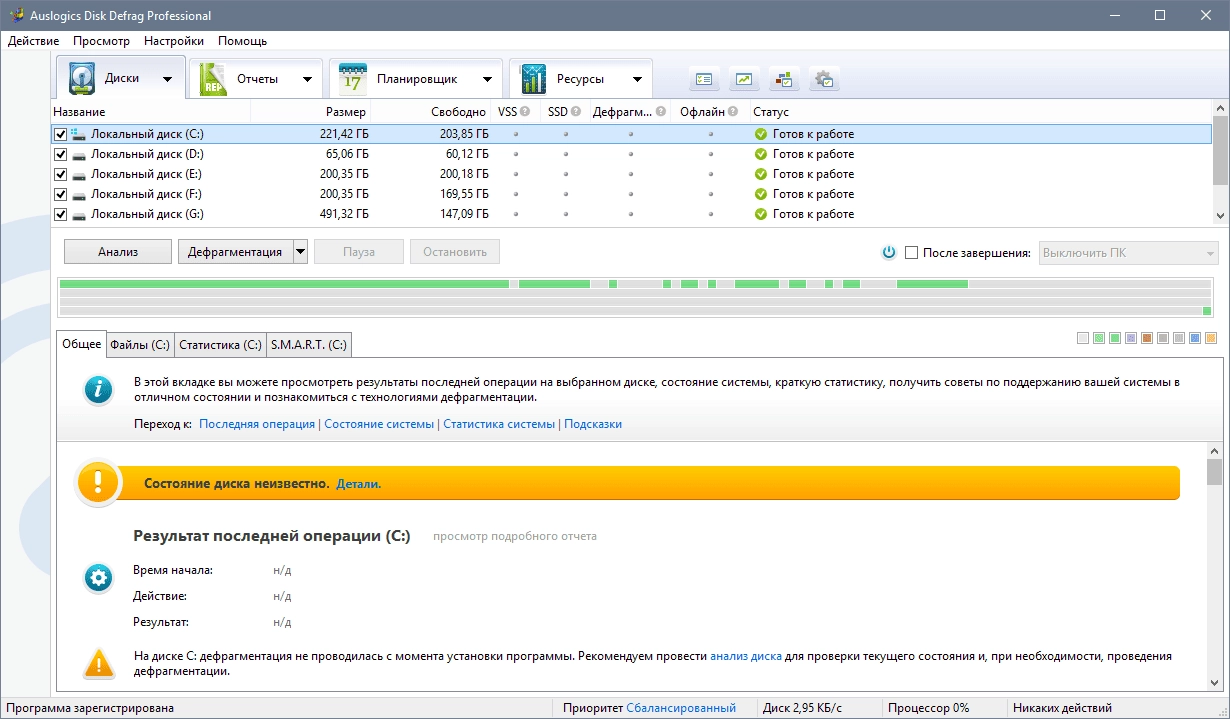The image size is (1230, 719).
Task: Click the exclamation icon on the orange banner
Action: (x=97, y=483)
